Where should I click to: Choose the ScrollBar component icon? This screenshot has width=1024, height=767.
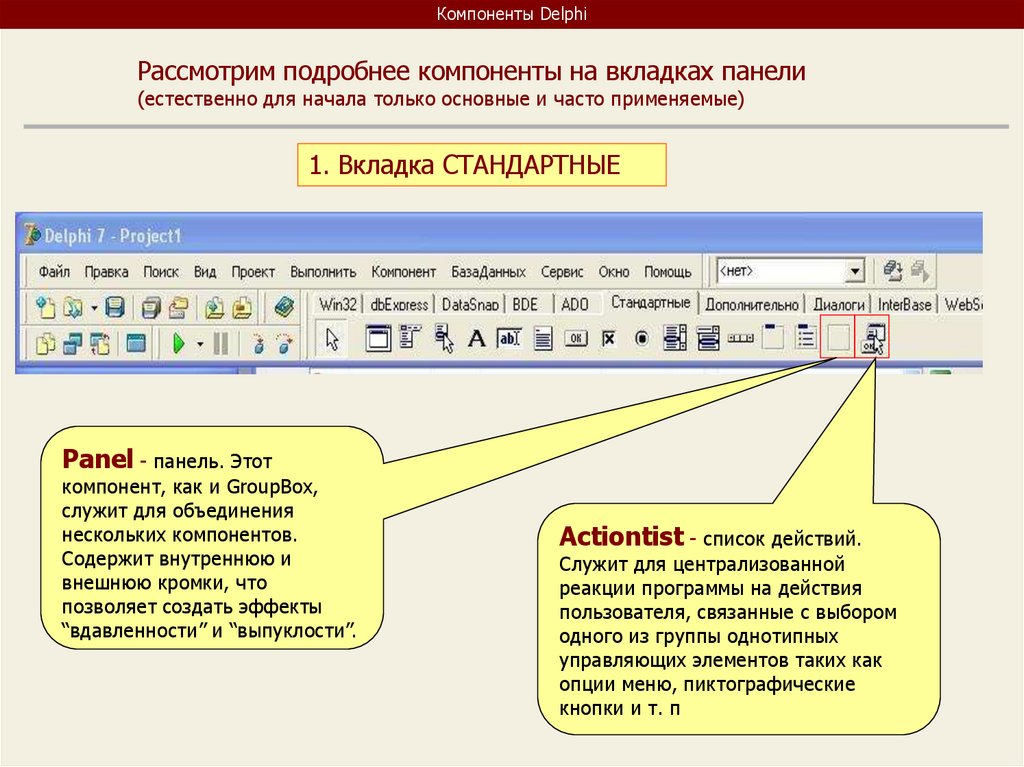(741, 338)
